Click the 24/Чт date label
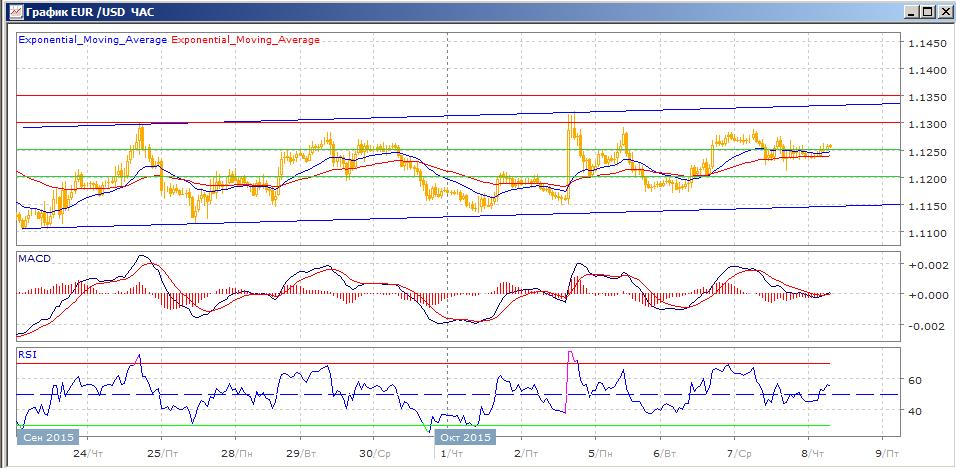Viewport: 956px width, 468px height. point(88,454)
